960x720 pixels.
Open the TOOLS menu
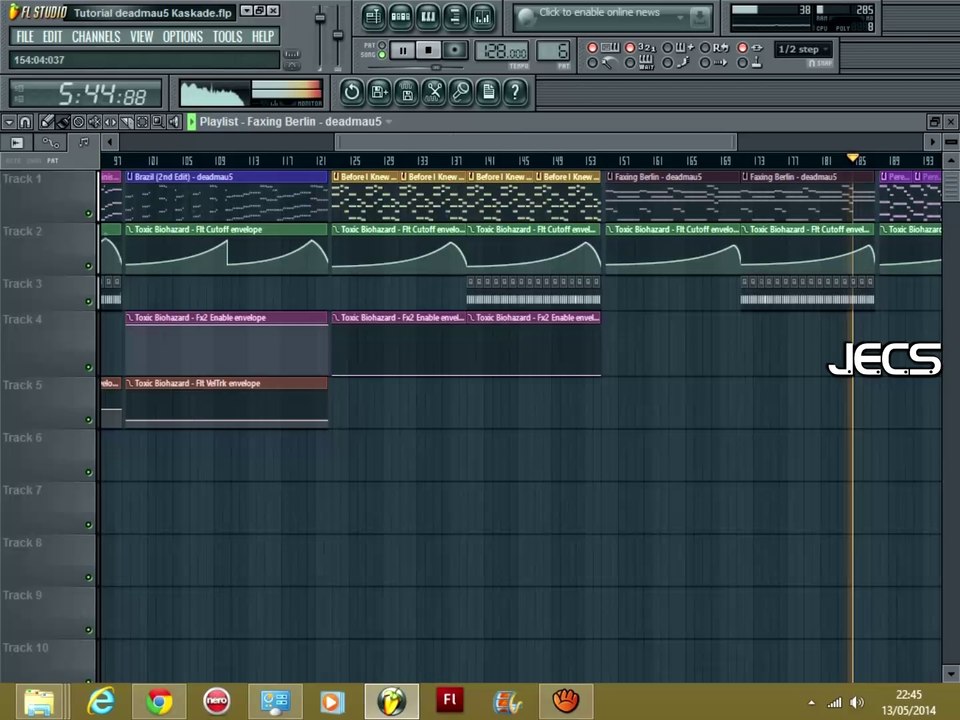pyautogui.click(x=227, y=36)
